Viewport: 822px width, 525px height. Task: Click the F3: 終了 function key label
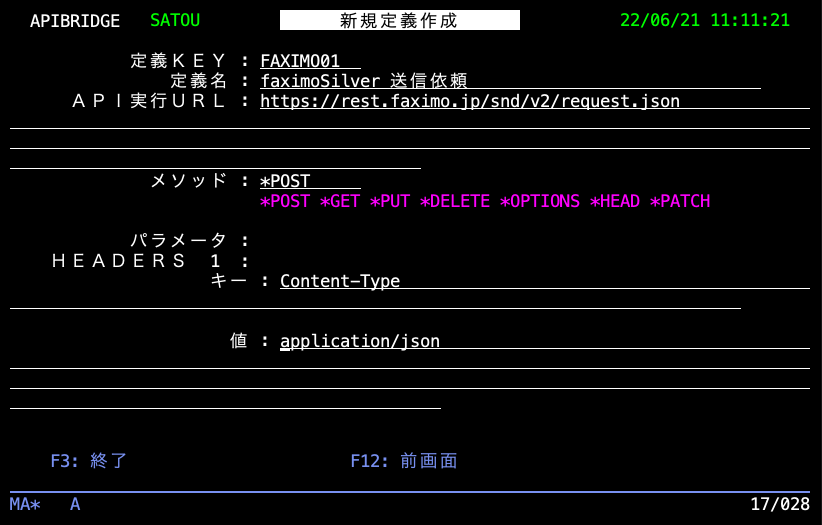coord(89,461)
